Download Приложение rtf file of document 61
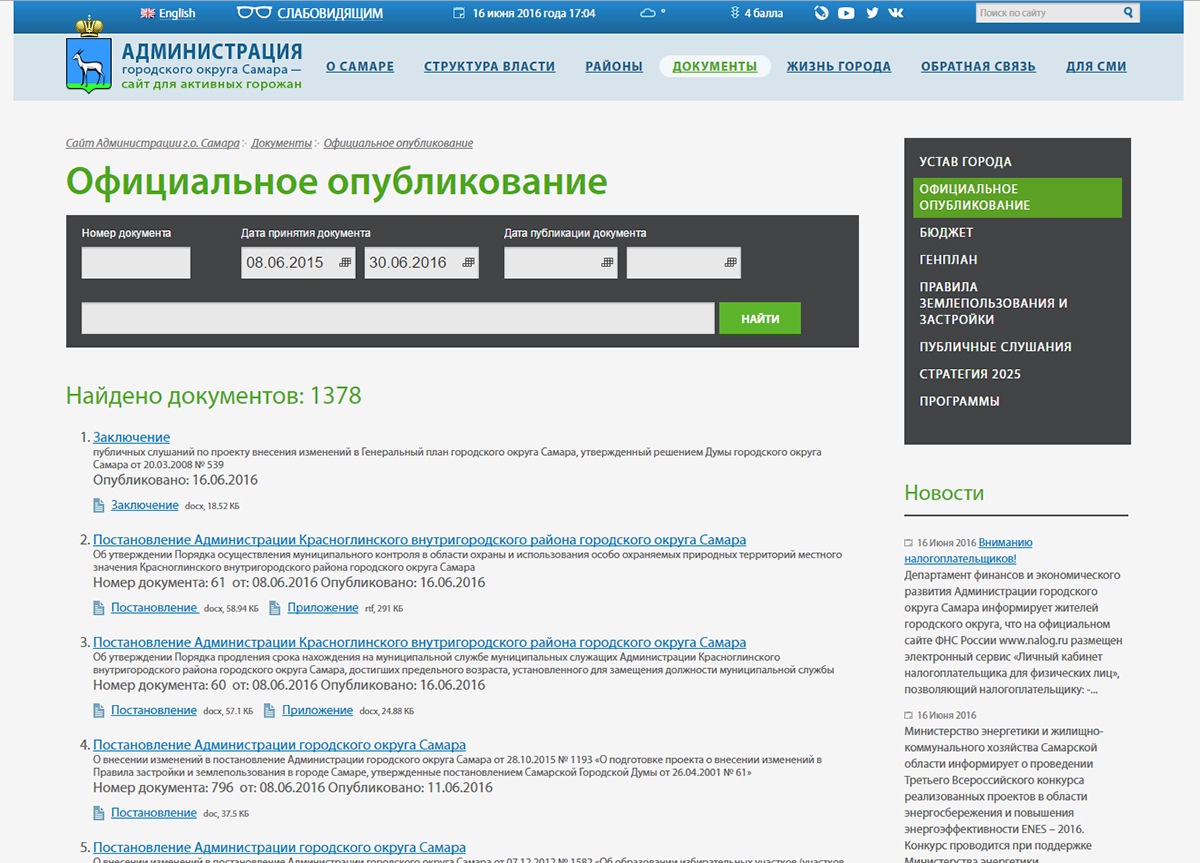The height and width of the screenshot is (863, 1200). (322, 607)
